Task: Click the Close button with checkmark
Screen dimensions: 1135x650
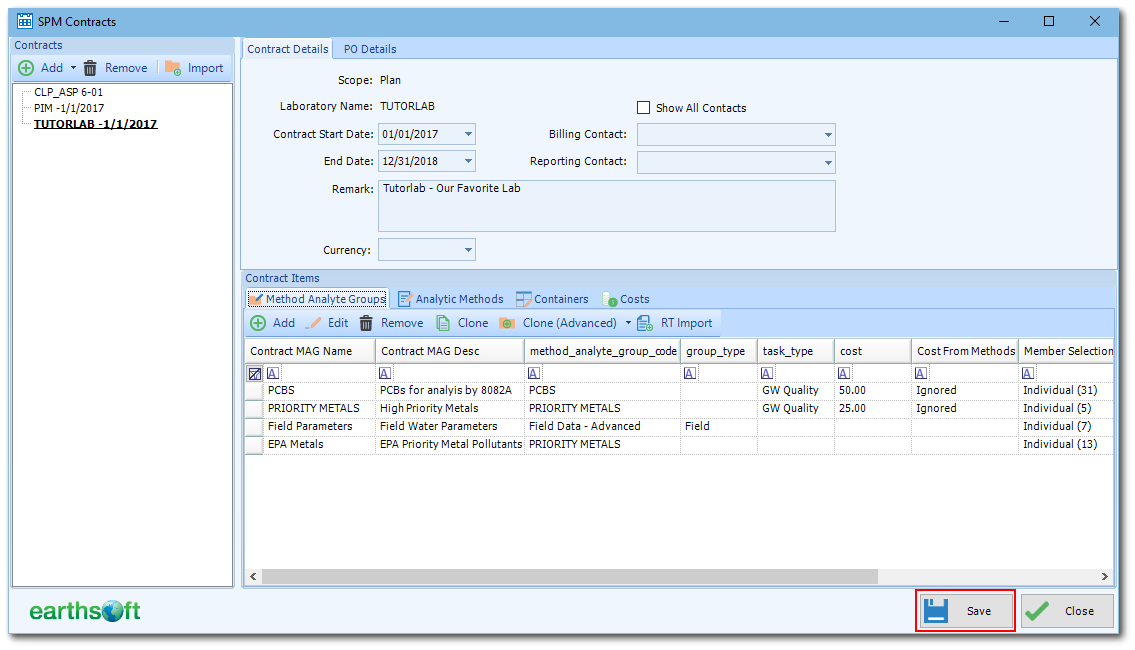Action: (1067, 611)
